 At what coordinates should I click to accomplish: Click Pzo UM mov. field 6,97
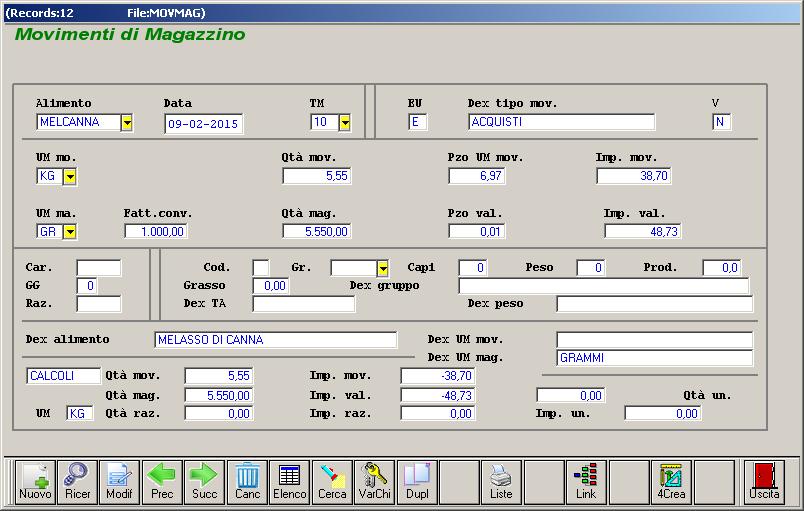point(477,176)
